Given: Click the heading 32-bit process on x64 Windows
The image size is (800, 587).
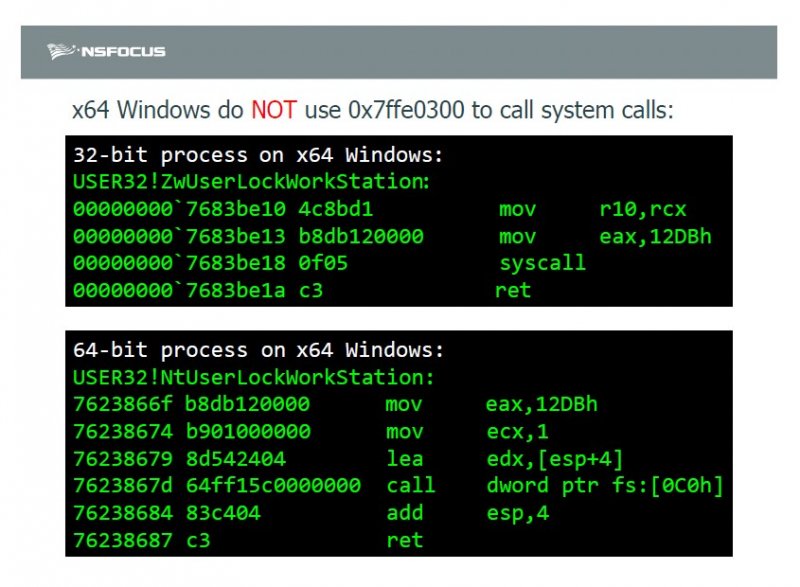Looking at the screenshot, I should click(x=258, y=155).
